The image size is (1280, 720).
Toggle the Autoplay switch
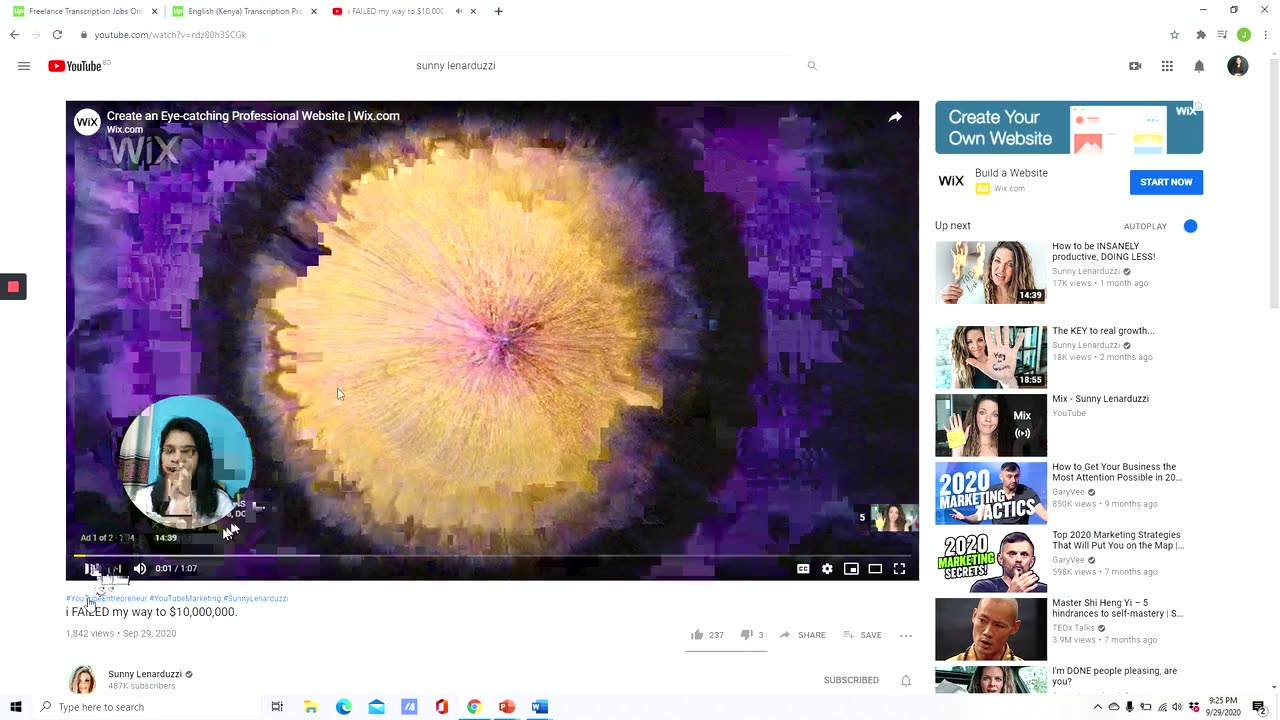tap(1190, 226)
